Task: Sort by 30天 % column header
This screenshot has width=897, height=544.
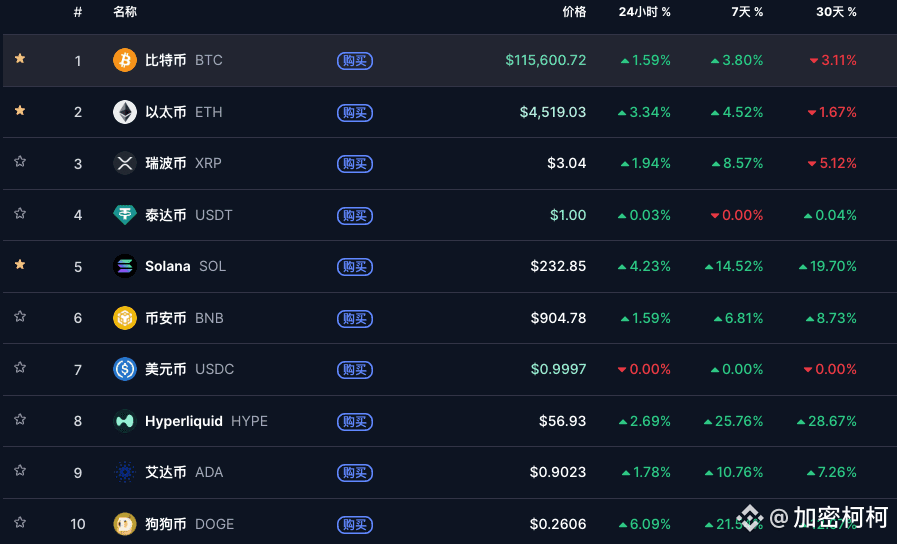Action: click(836, 12)
